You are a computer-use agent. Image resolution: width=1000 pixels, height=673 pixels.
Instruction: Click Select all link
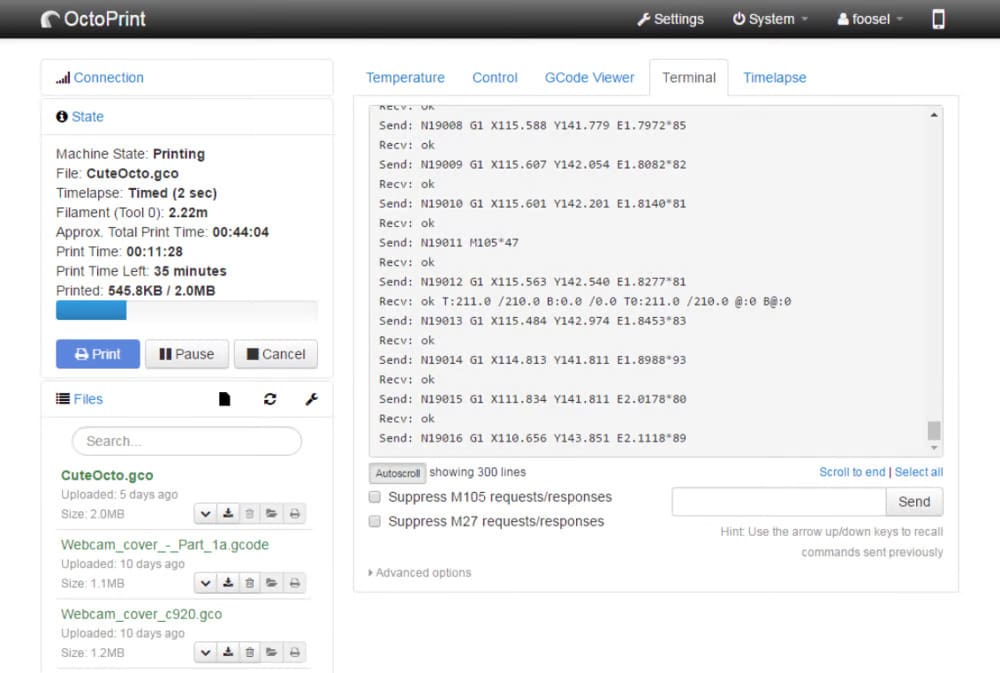[918, 472]
